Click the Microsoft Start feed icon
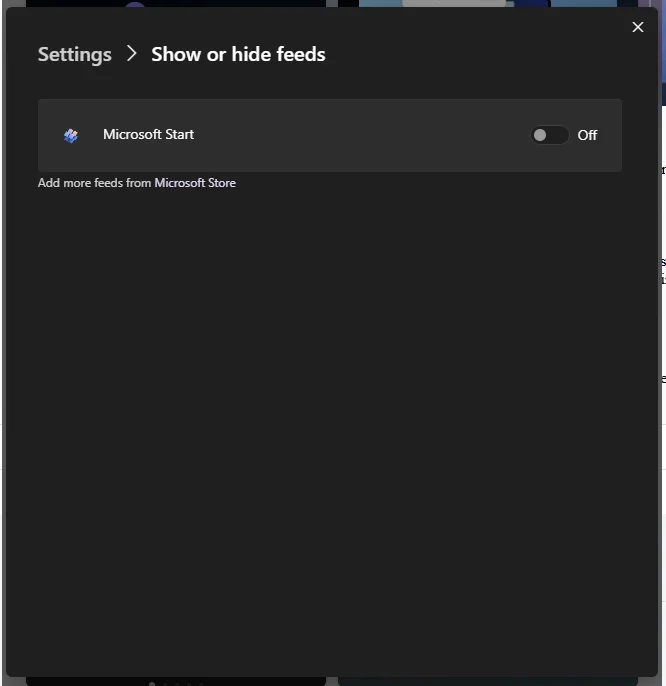This screenshot has height=686, width=666. tap(71, 136)
